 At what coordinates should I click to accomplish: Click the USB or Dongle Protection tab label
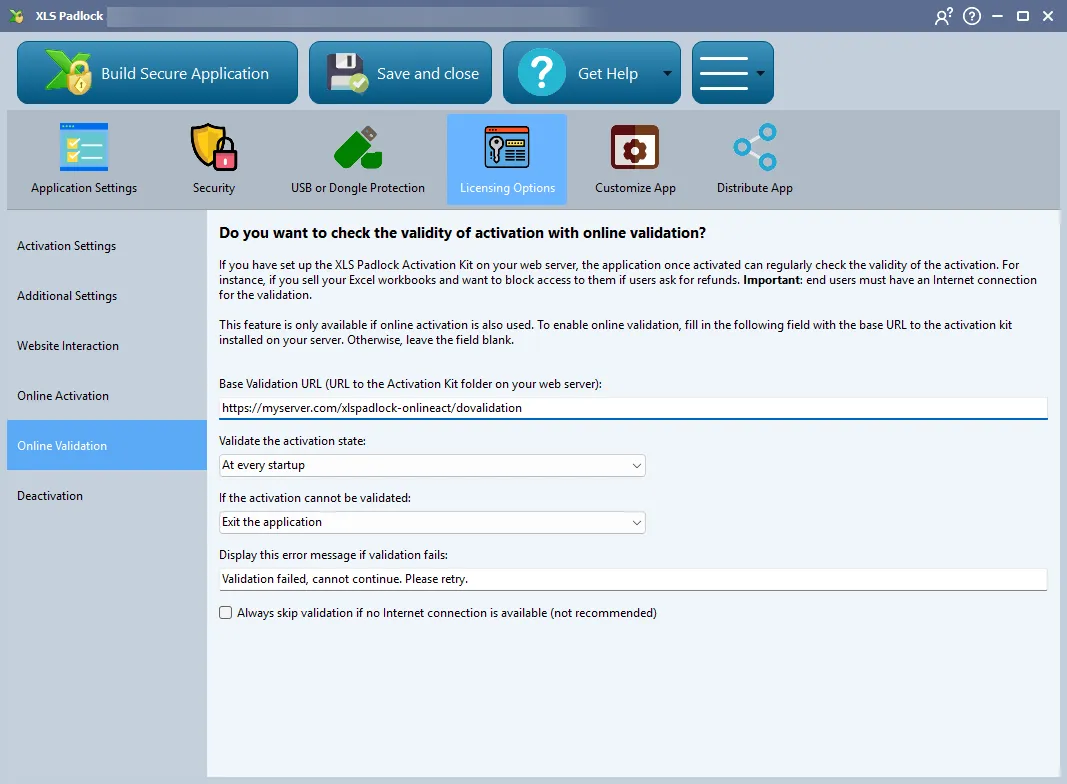click(x=358, y=188)
